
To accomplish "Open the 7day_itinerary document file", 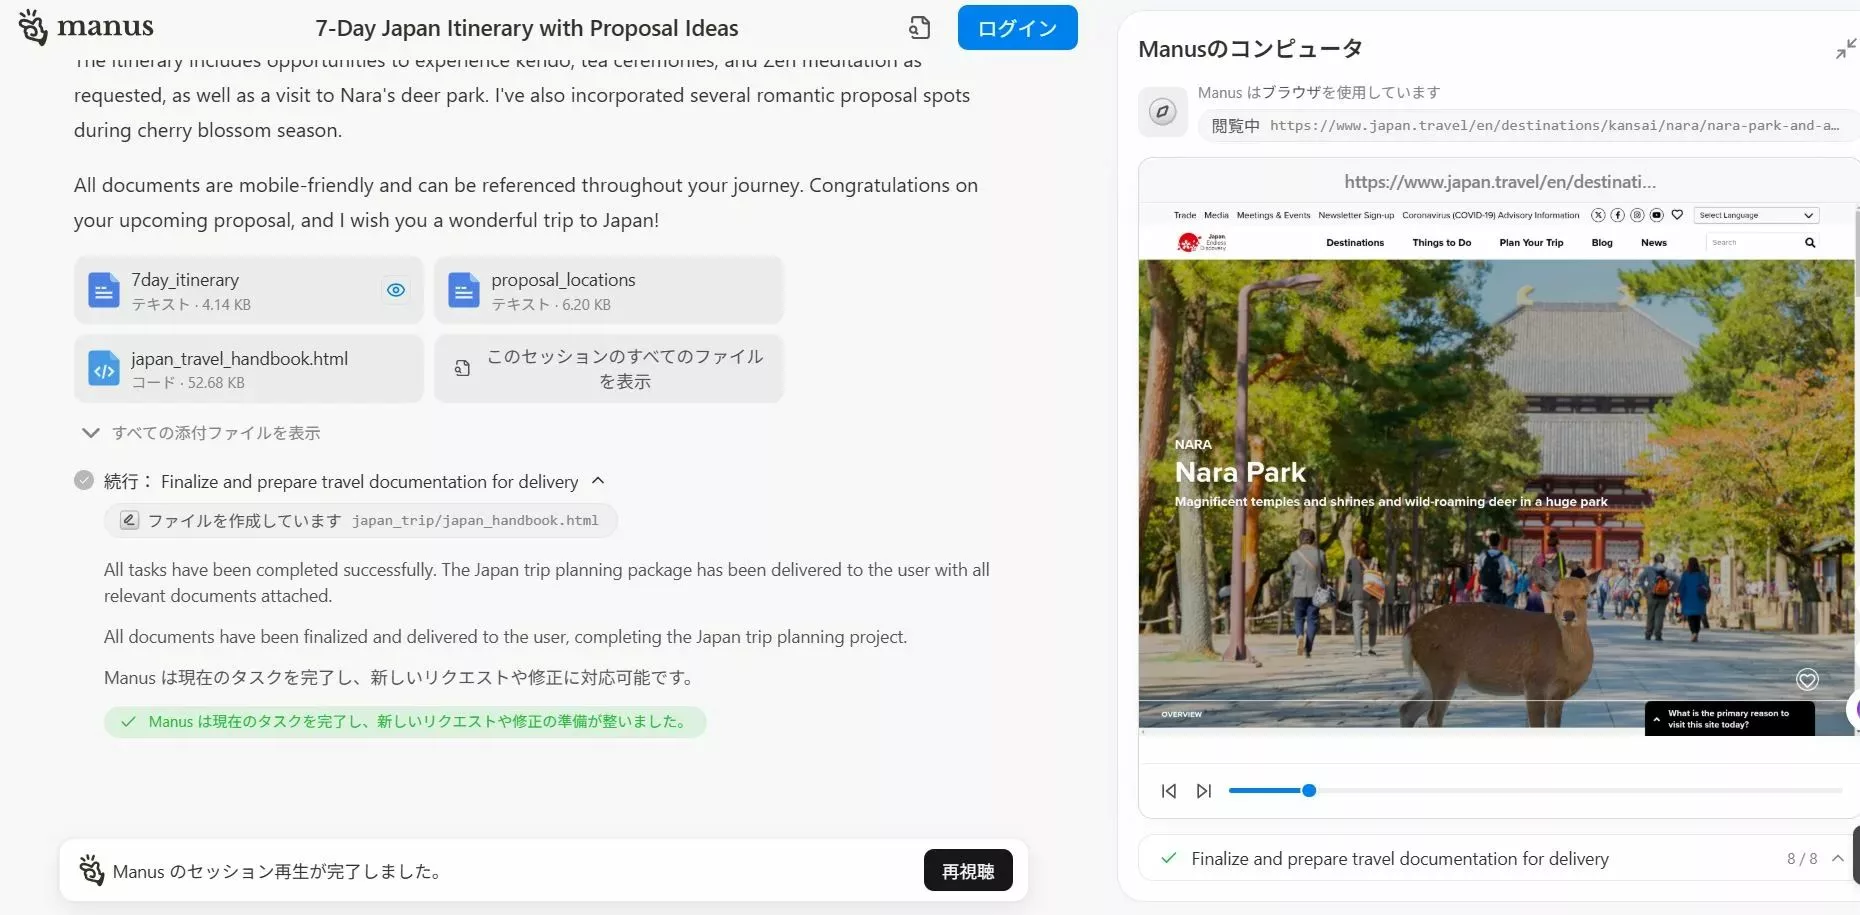I will [249, 290].
